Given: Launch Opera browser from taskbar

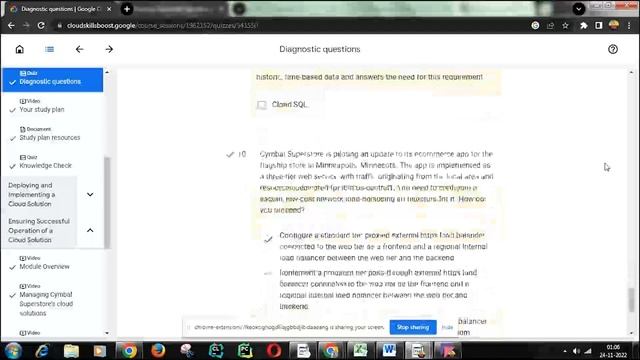Looking at the screenshot, I should coord(274,351).
